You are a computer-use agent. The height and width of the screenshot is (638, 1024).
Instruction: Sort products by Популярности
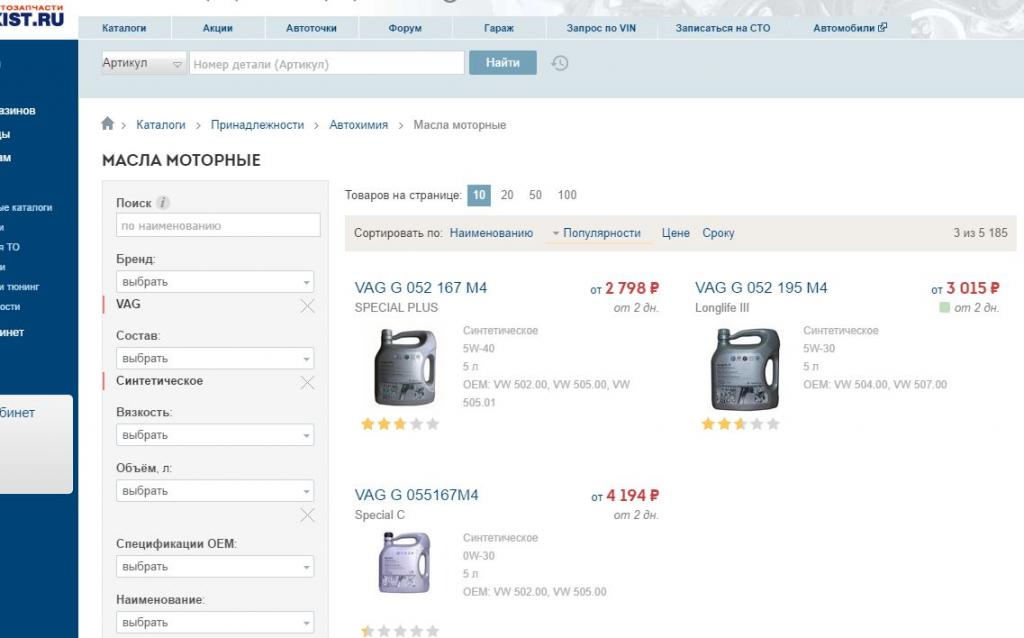click(x=601, y=233)
